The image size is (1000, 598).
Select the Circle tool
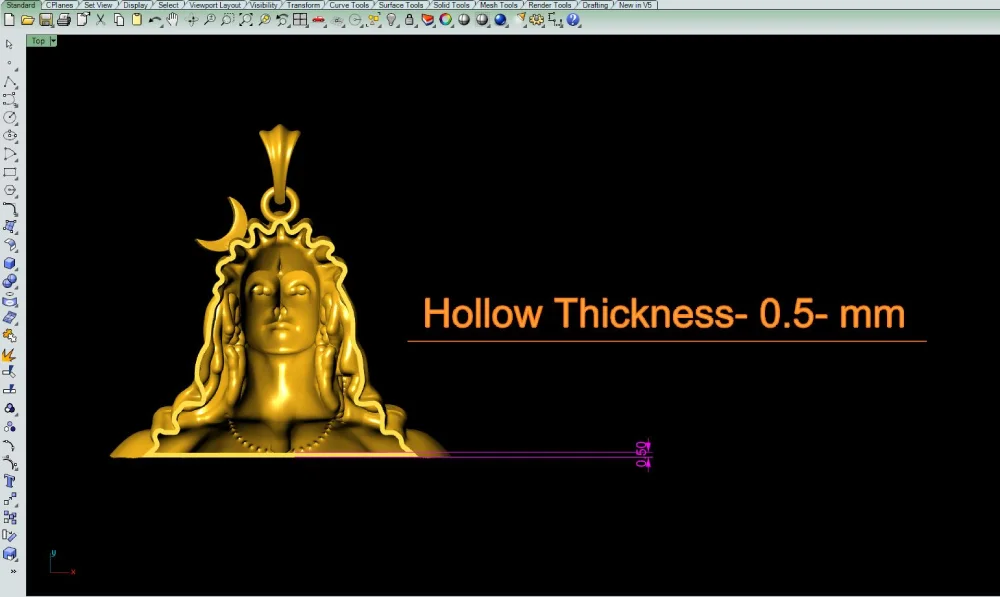tap(10, 117)
